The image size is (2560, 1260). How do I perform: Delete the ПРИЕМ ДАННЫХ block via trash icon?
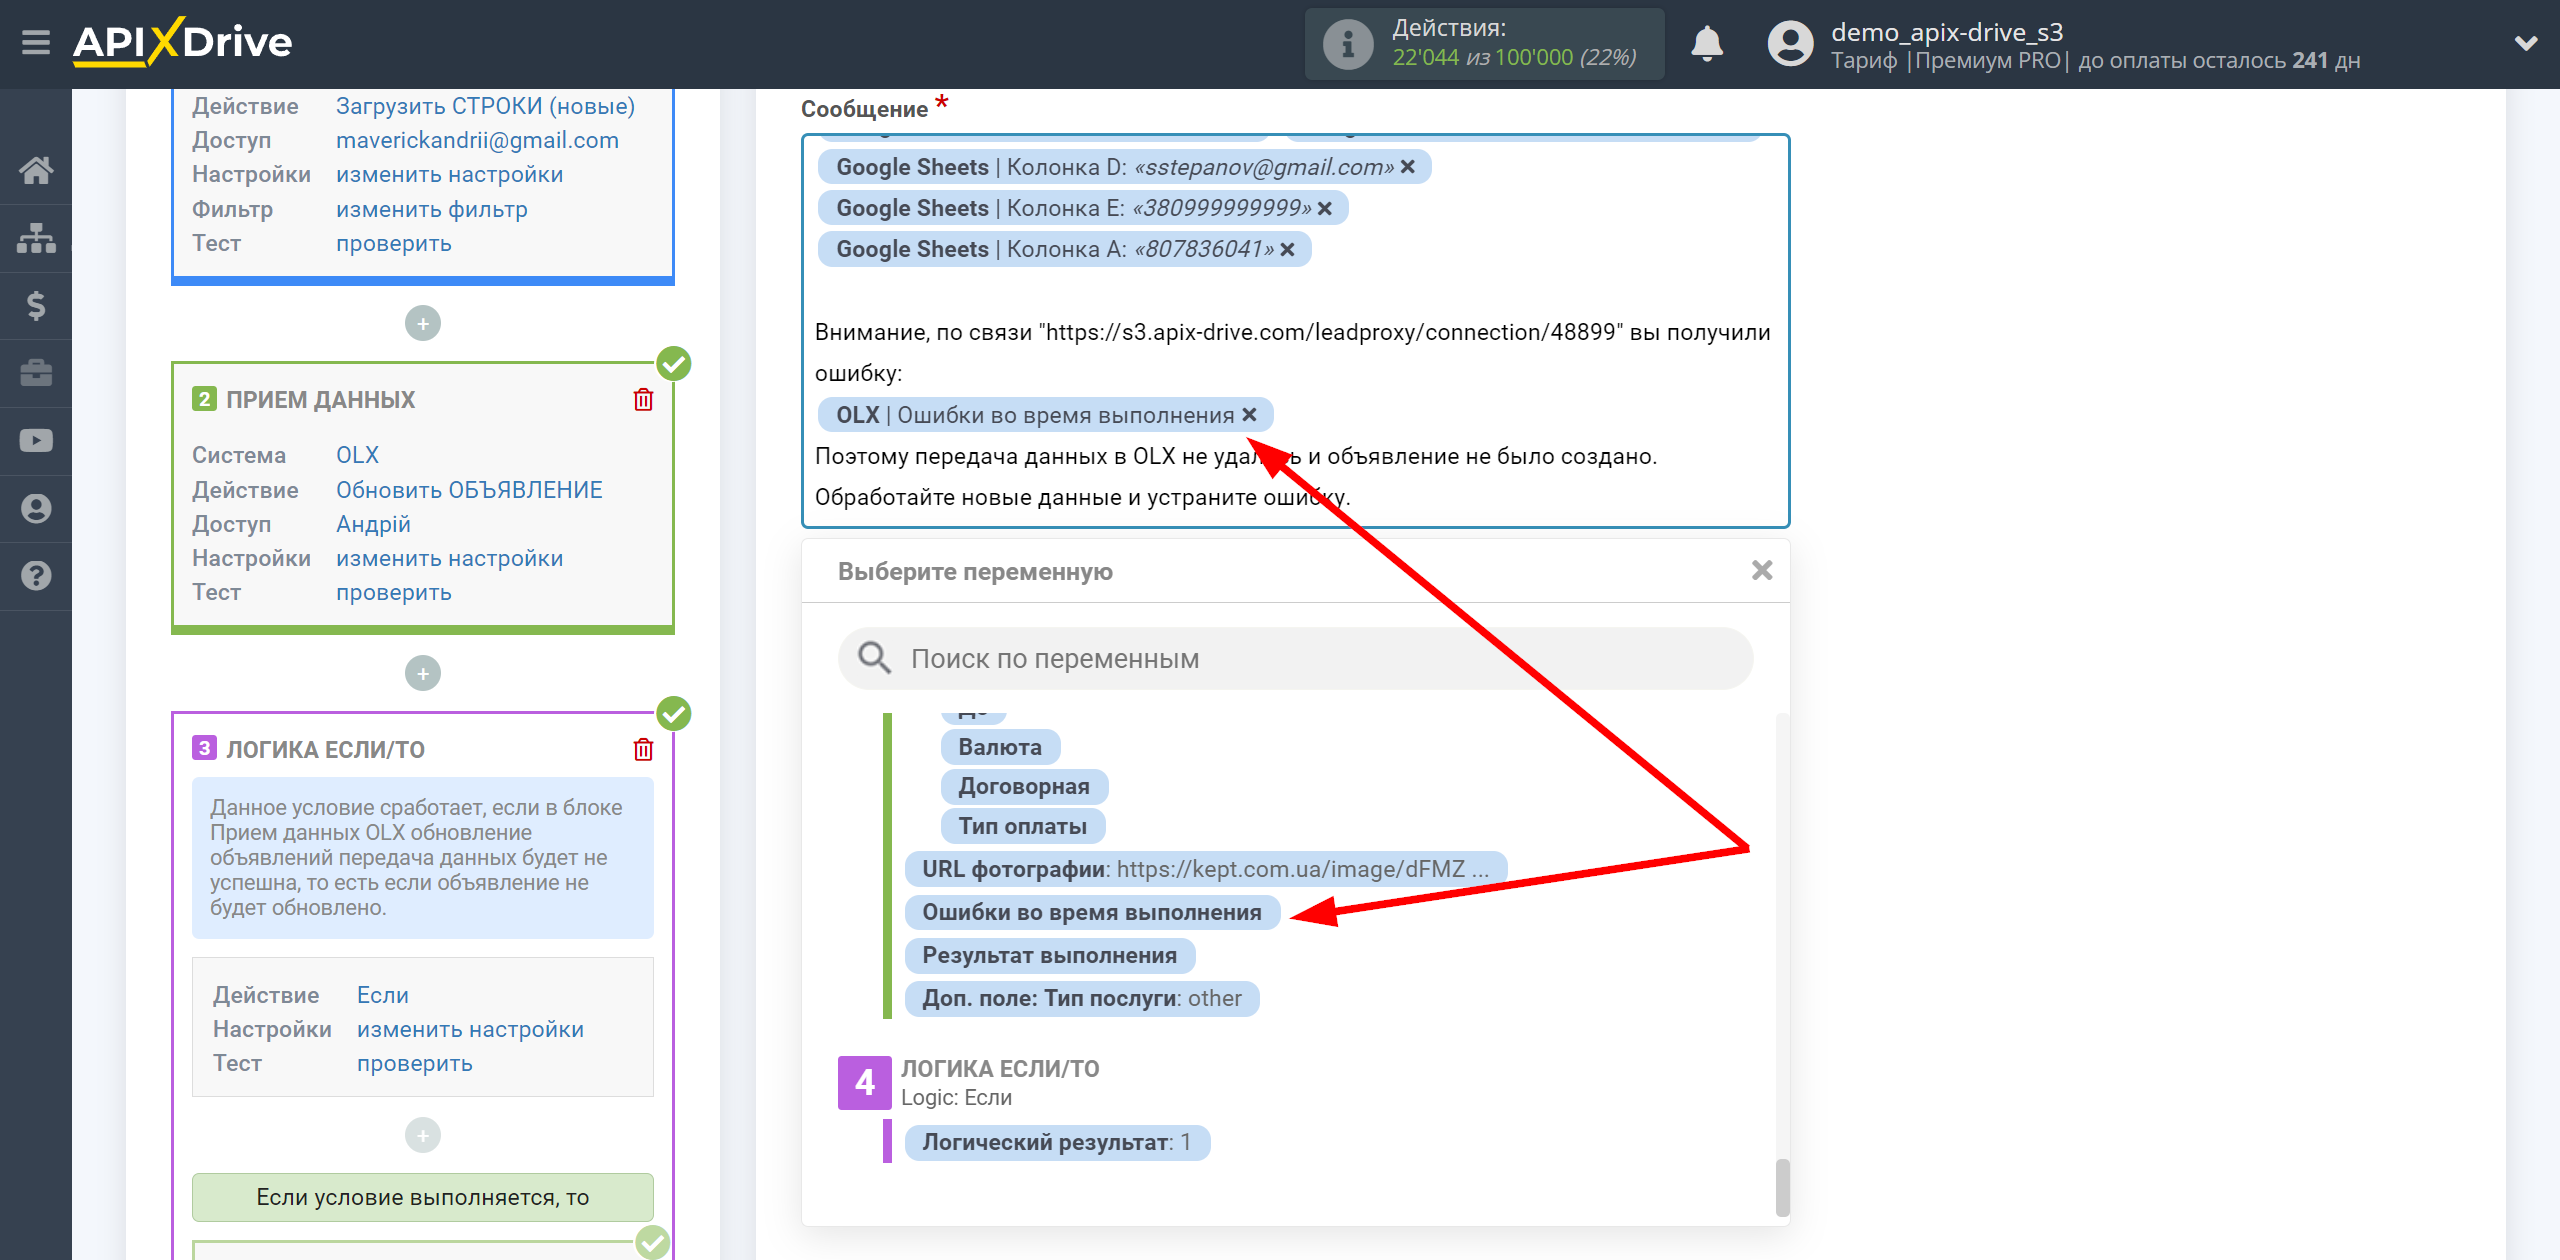point(643,400)
